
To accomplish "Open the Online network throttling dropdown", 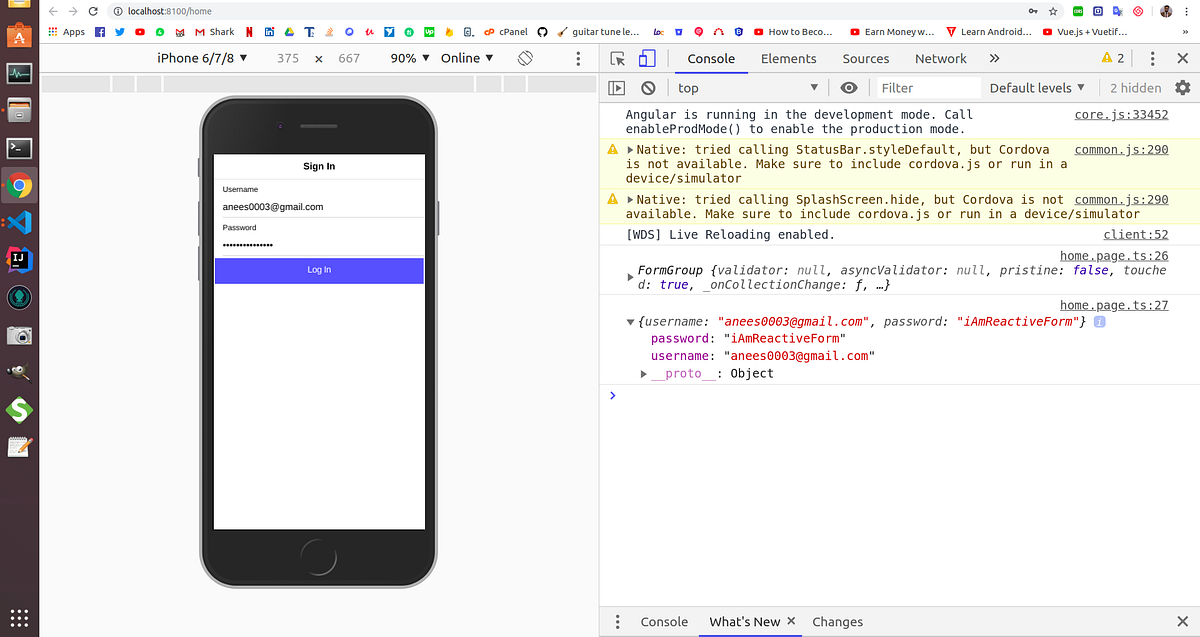I will tap(464, 58).
